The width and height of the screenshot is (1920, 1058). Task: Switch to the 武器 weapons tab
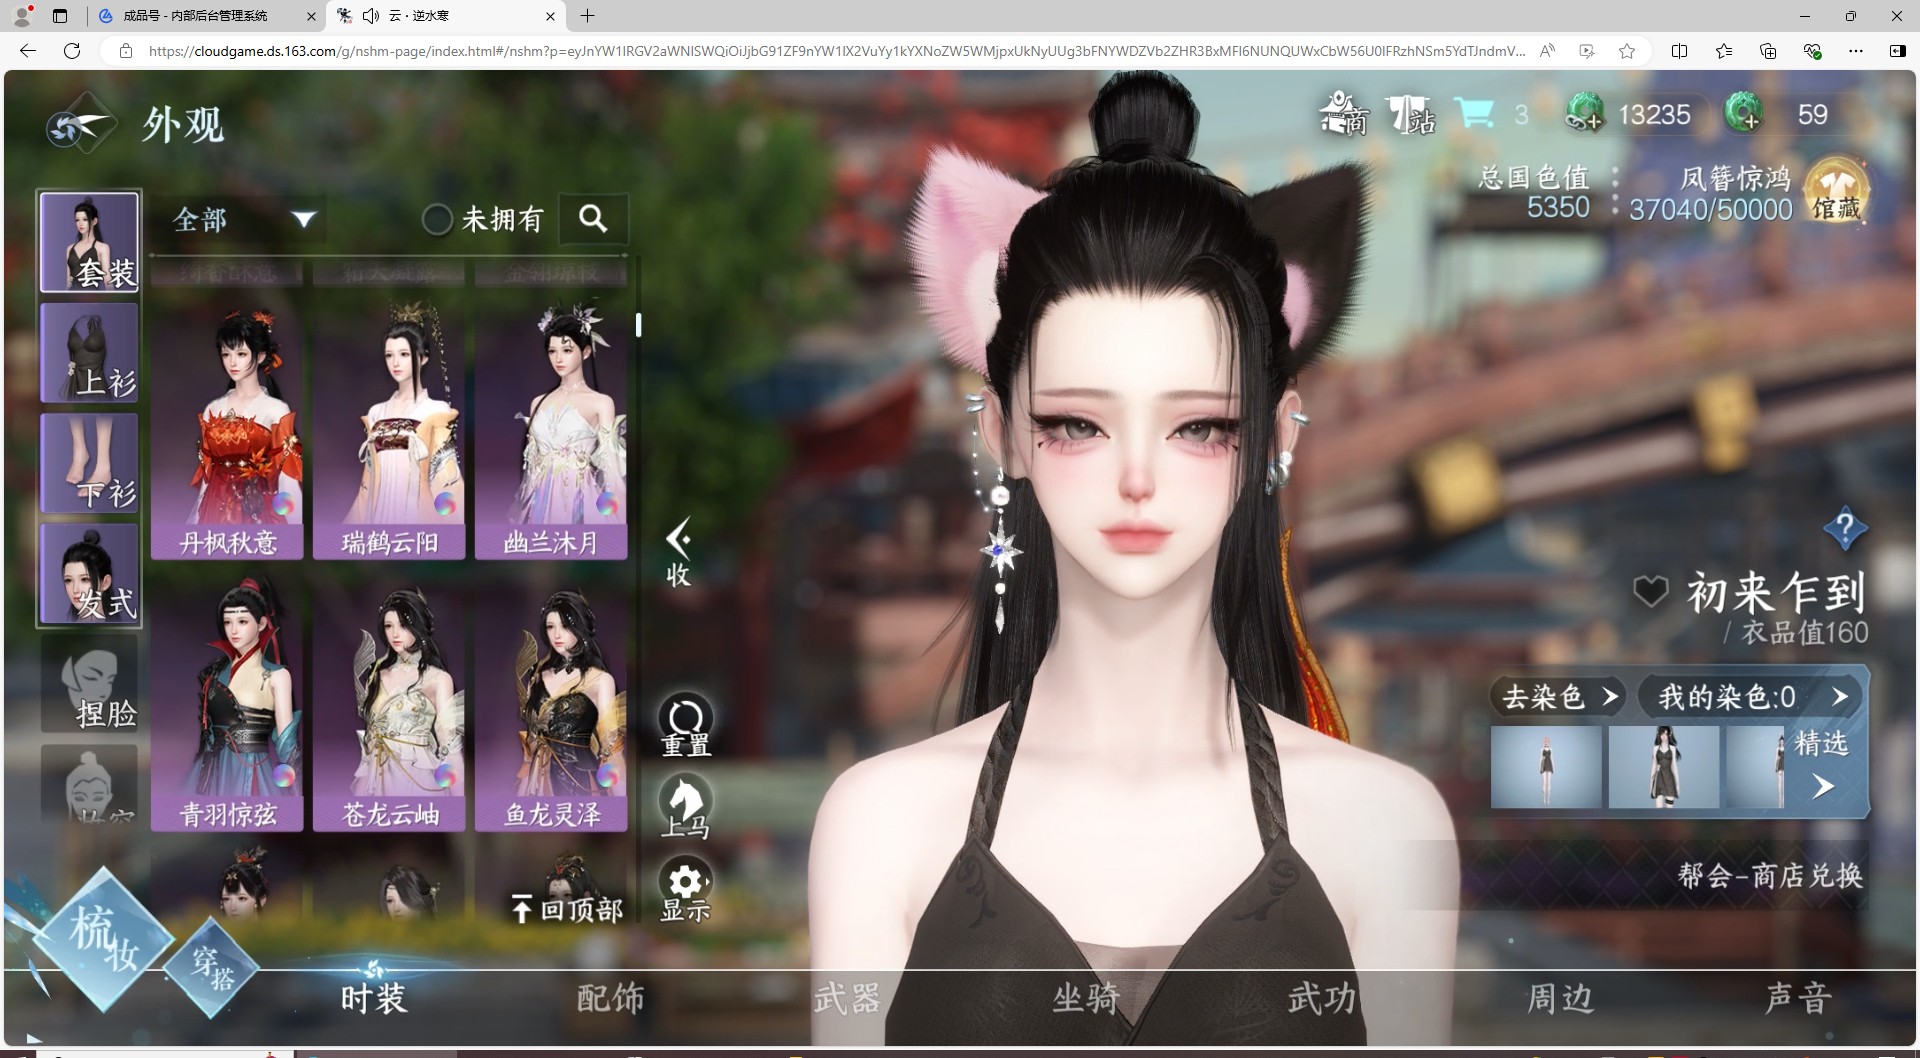(847, 997)
